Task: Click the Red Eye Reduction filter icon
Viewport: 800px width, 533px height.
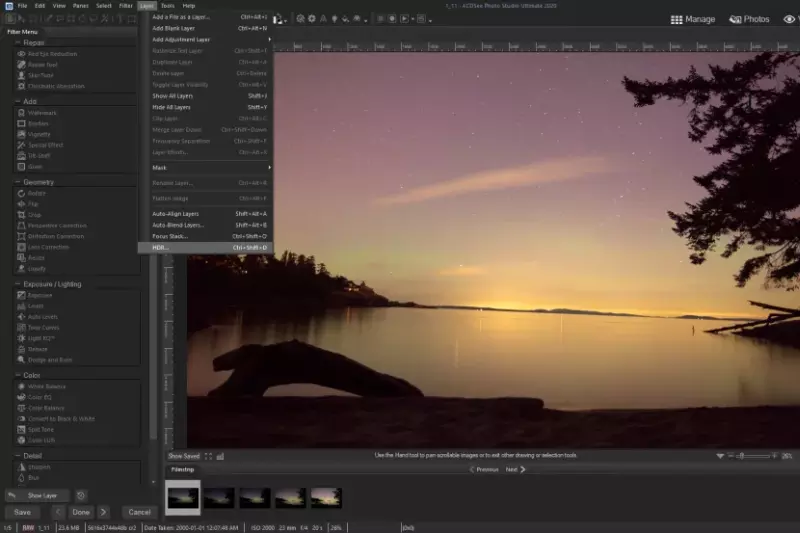Action: (x=21, y=53)
